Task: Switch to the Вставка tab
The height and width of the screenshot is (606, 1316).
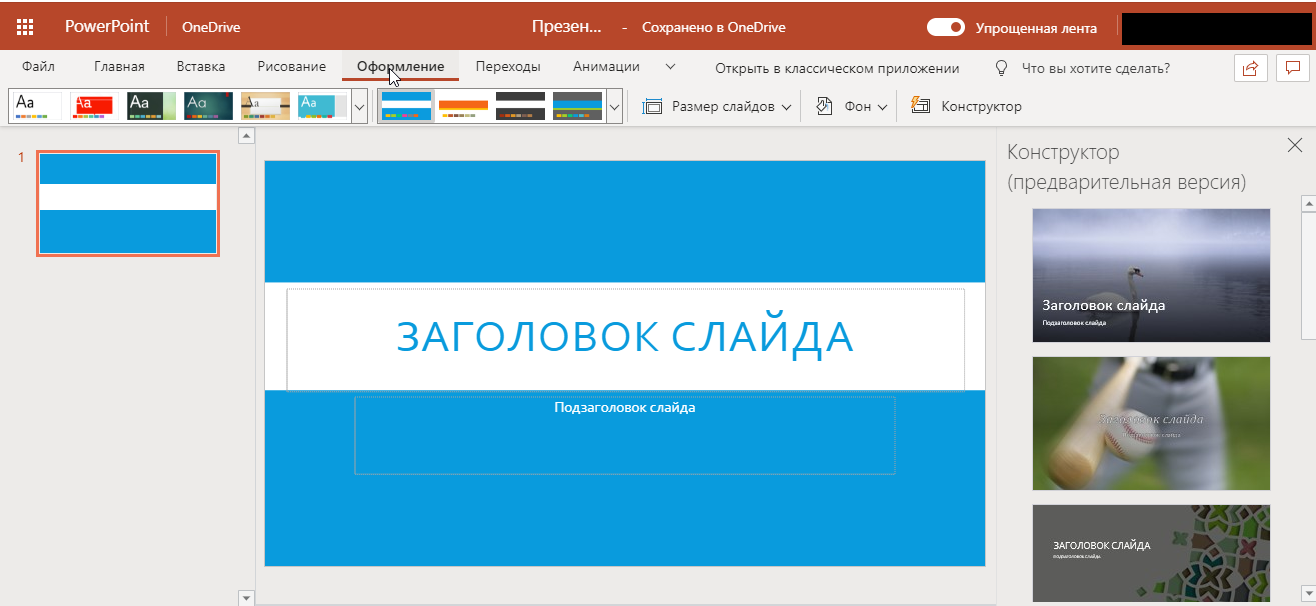Action: tap(200, 67)
